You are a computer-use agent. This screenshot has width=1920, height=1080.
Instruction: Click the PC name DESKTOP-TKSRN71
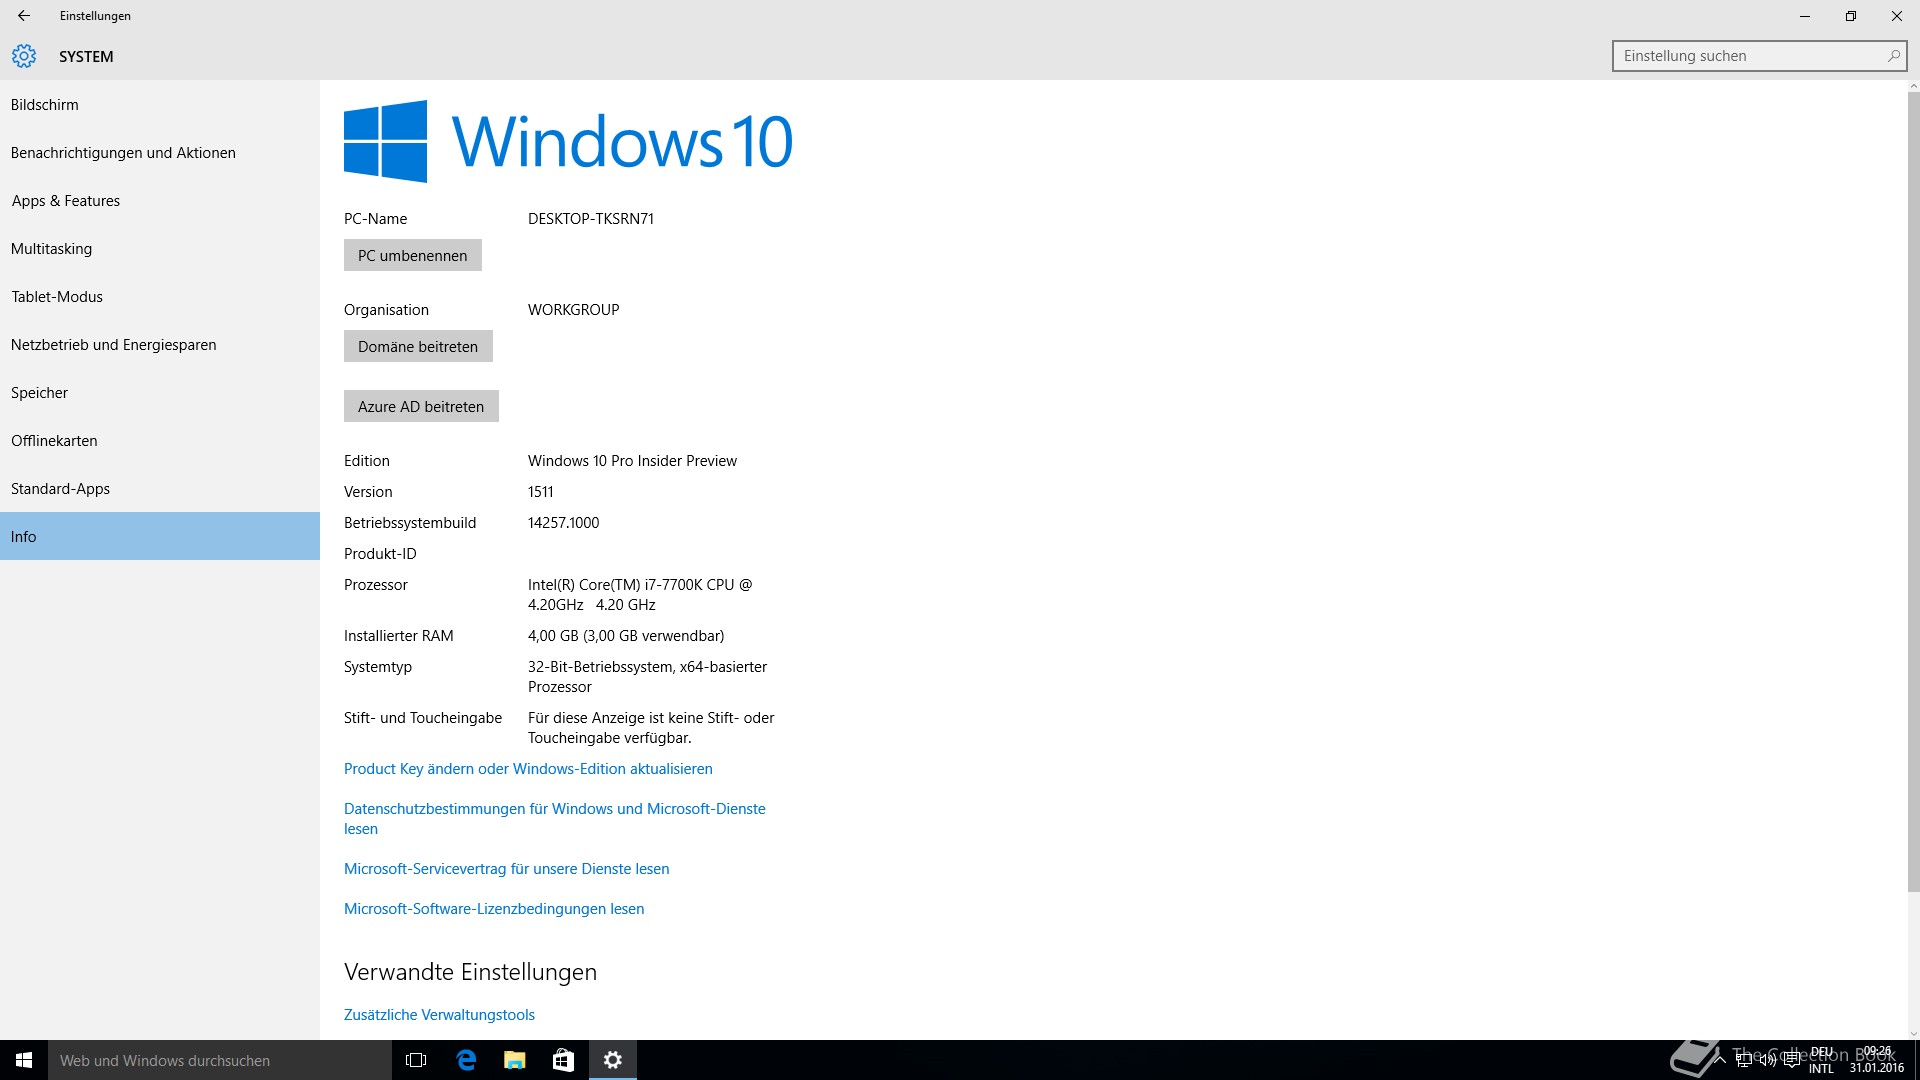click(591, 219)
